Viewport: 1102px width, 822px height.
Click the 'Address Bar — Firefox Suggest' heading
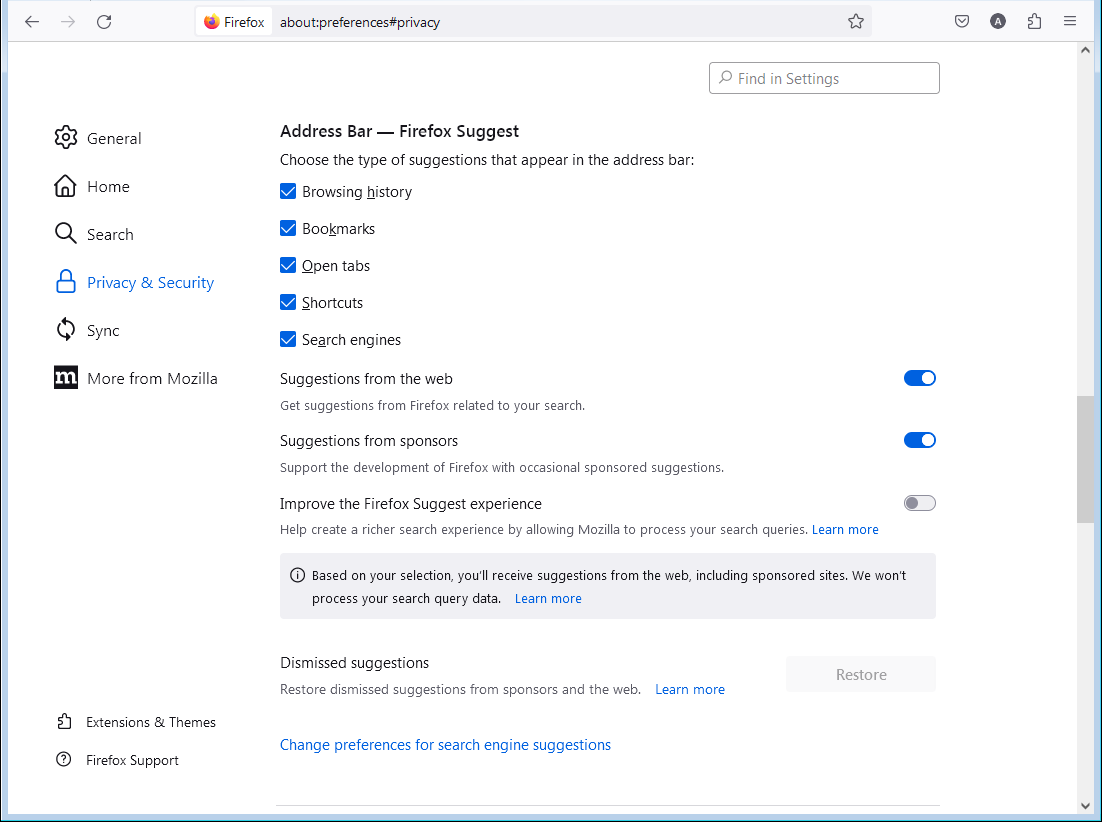tap(399, 131)
